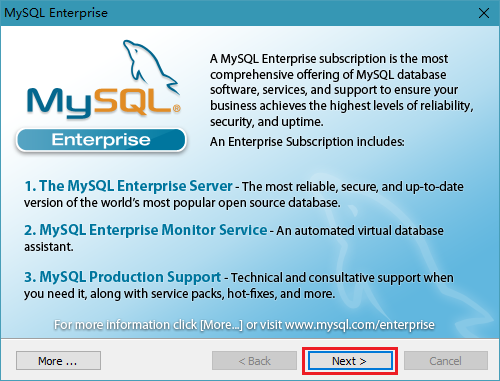500x381 pixels.
Task: Open the More ... information button
Action: click(58, 361)
